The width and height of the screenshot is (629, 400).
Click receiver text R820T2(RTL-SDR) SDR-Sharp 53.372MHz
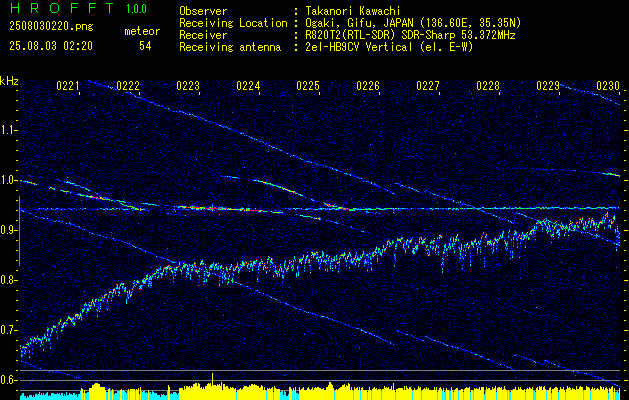[x=410, y=35]
